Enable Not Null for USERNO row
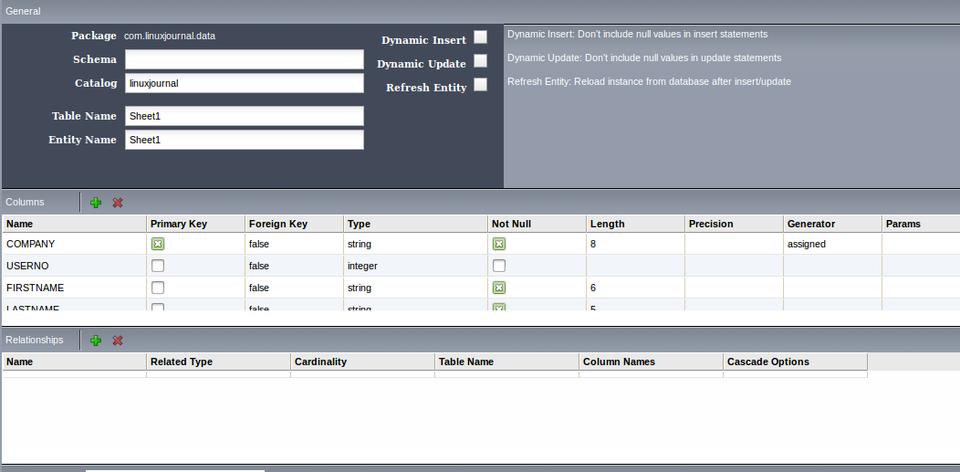 (x=499, y=266)
